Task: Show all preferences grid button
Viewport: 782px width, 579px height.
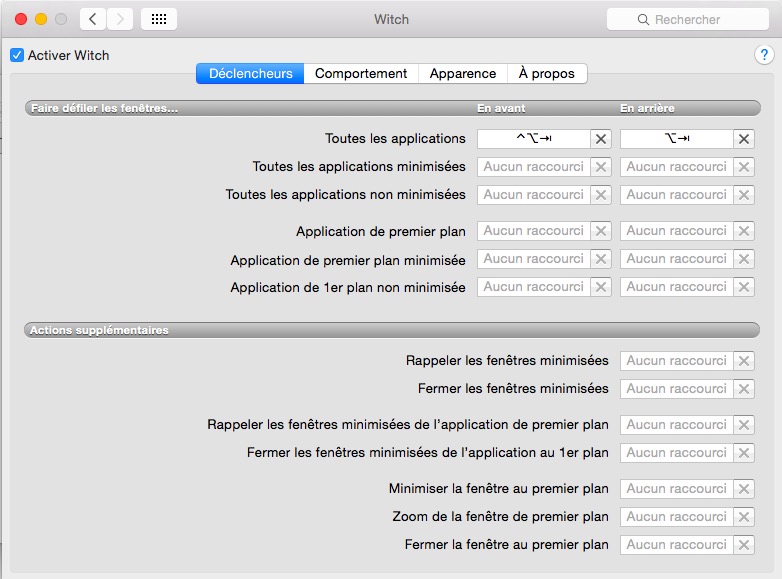Action: [159, 19]
